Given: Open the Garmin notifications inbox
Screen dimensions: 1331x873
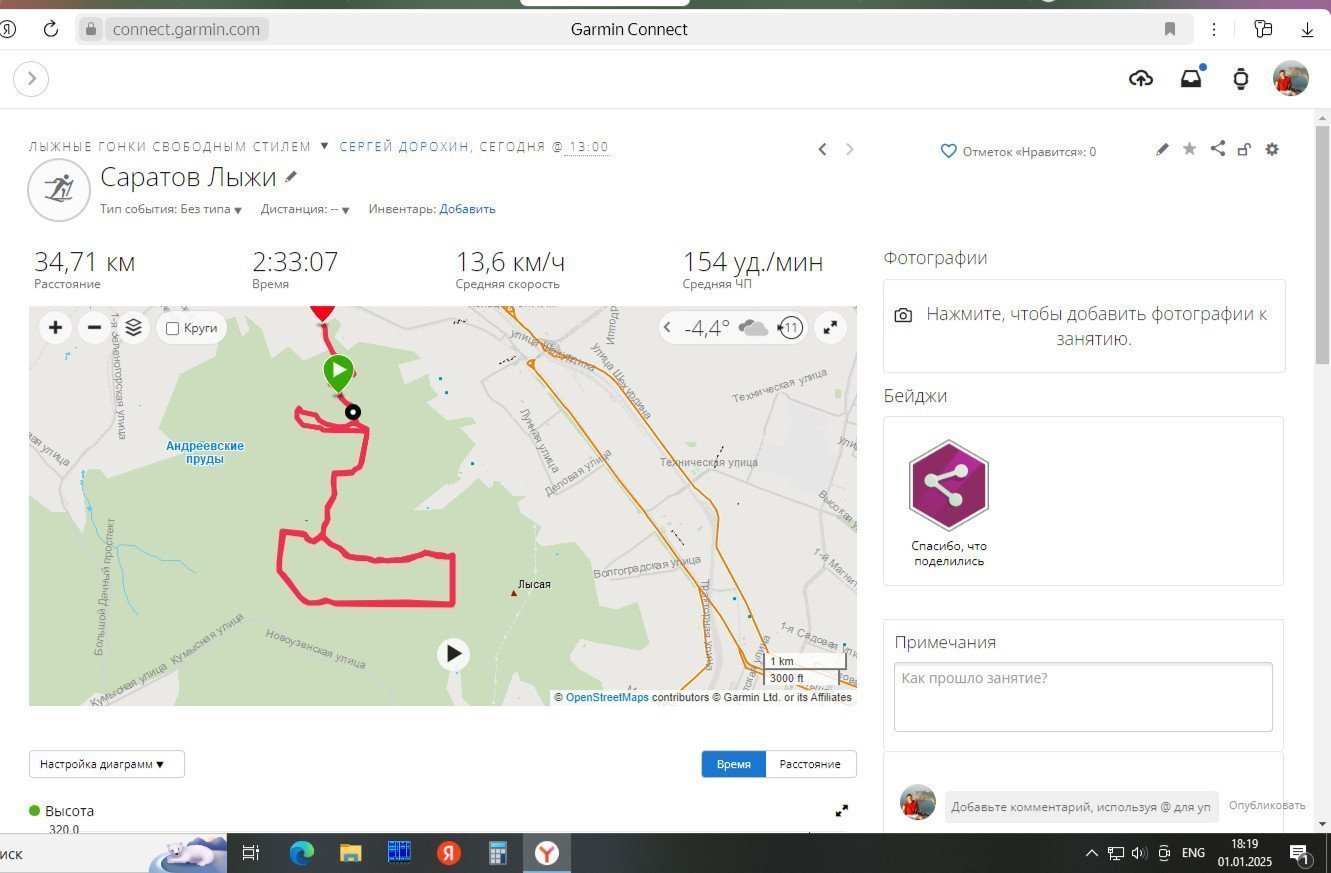Looking at the screenshot, I should tap(1191, 79).
